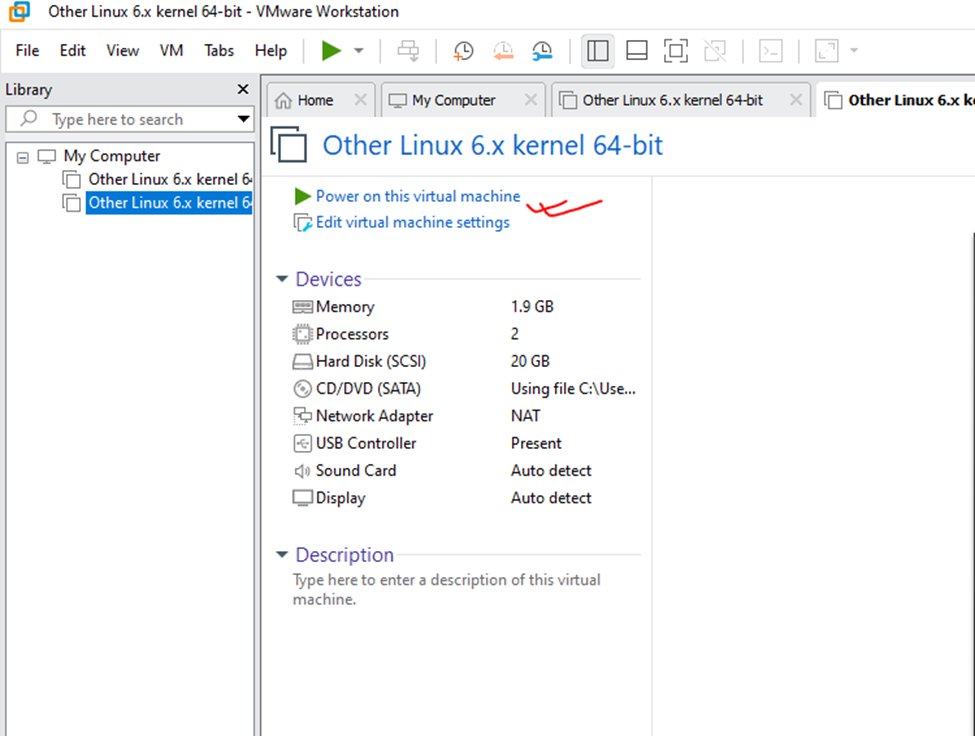Click the Display device label

pyautogui.click(x=340, y=499)
